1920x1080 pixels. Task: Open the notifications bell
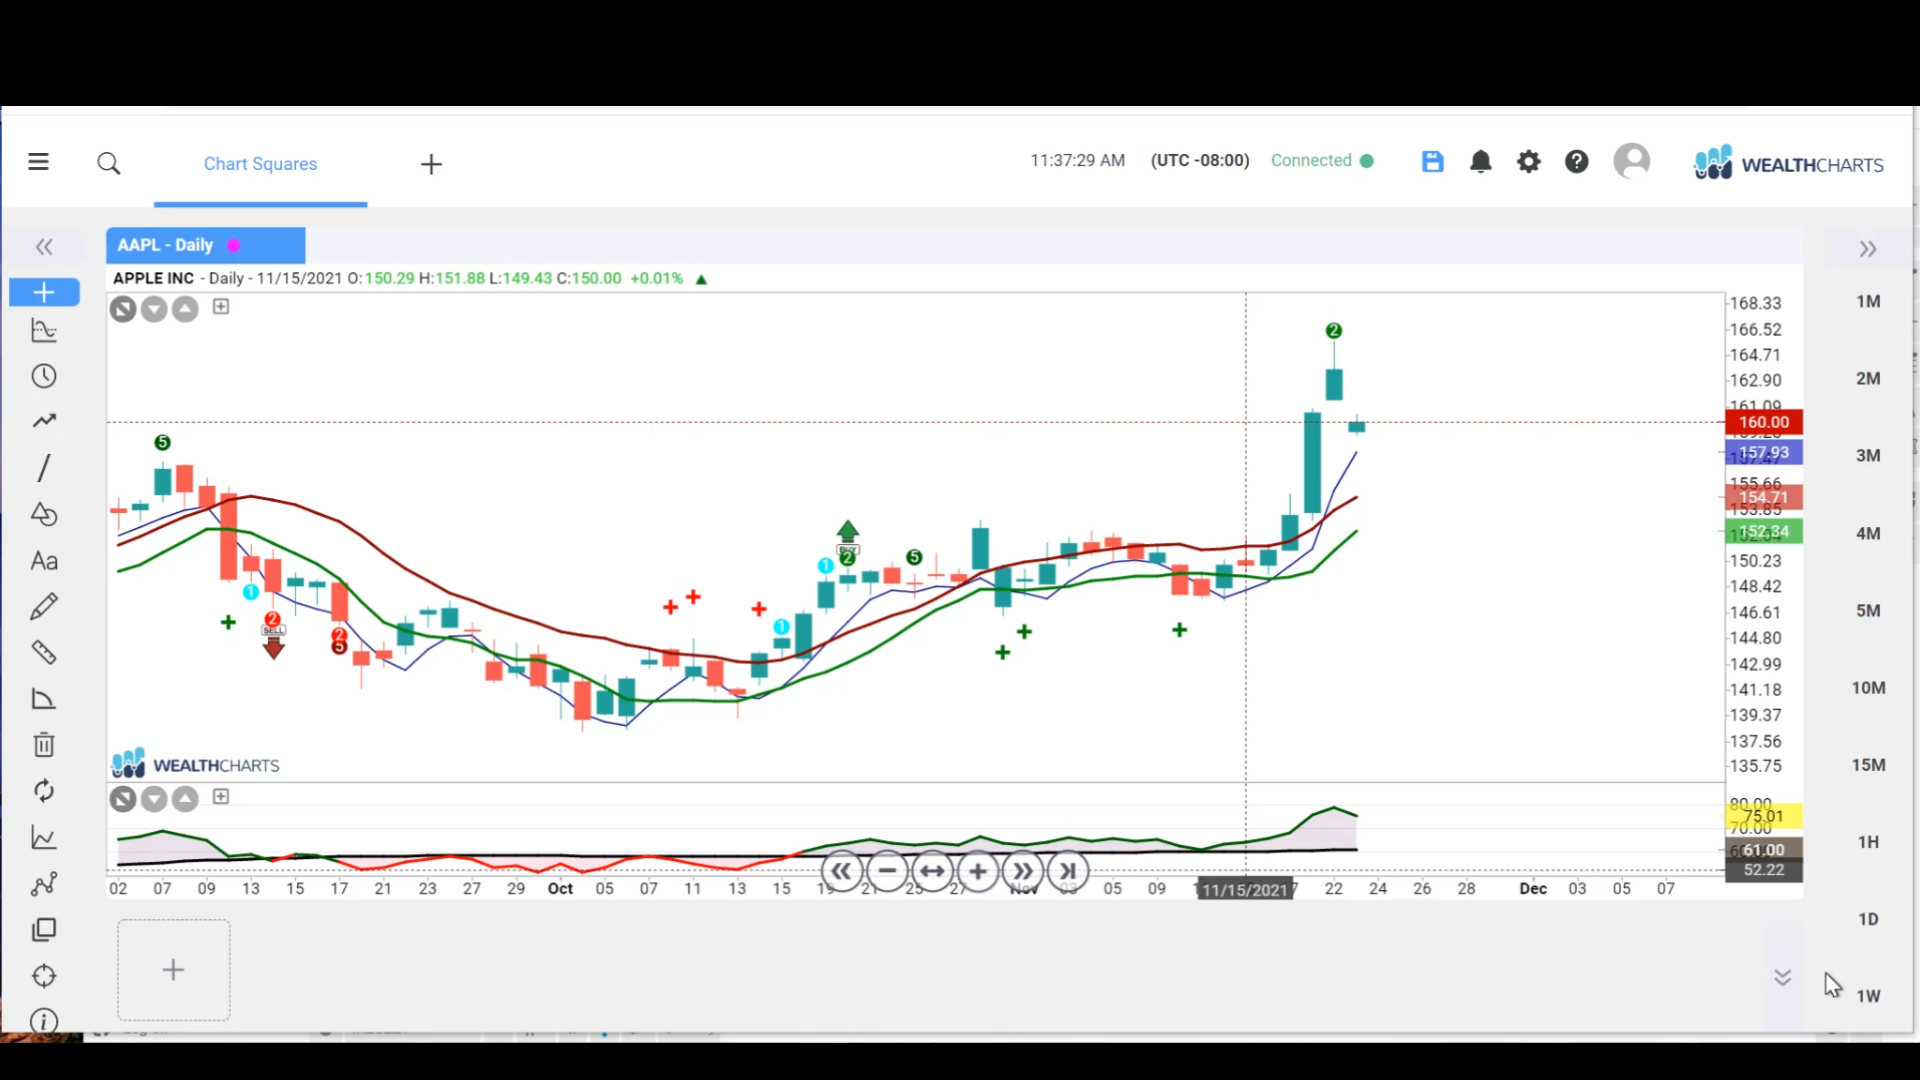[1481, 161]
